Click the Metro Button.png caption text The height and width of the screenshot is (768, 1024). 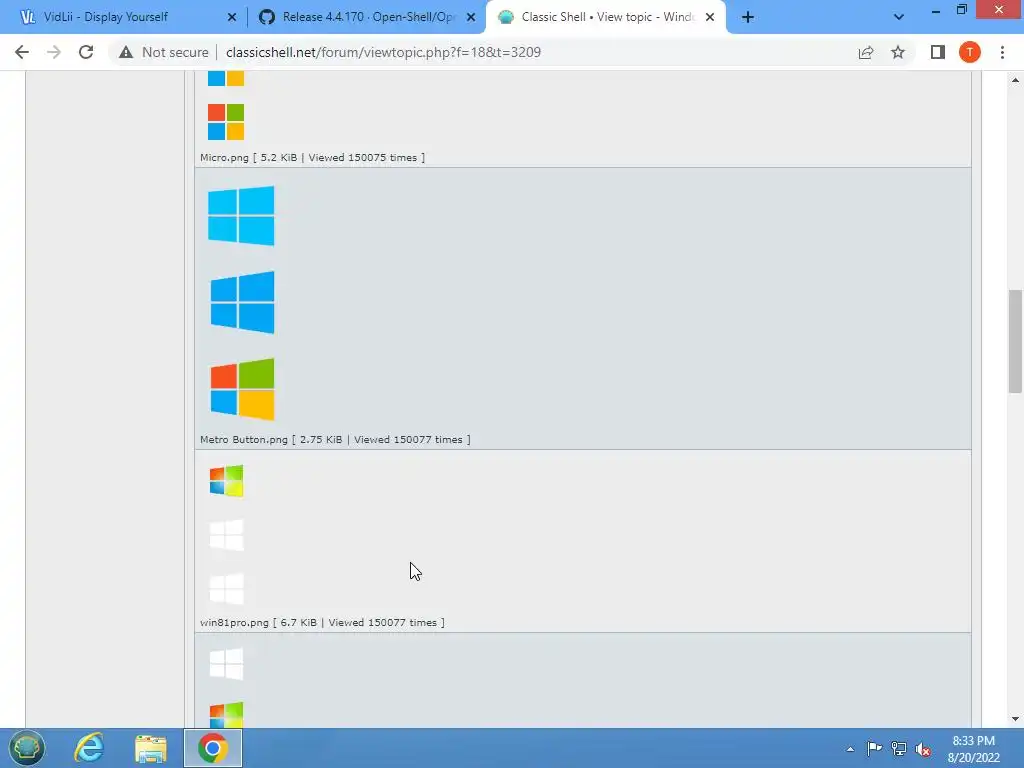(x=335, y=440)
